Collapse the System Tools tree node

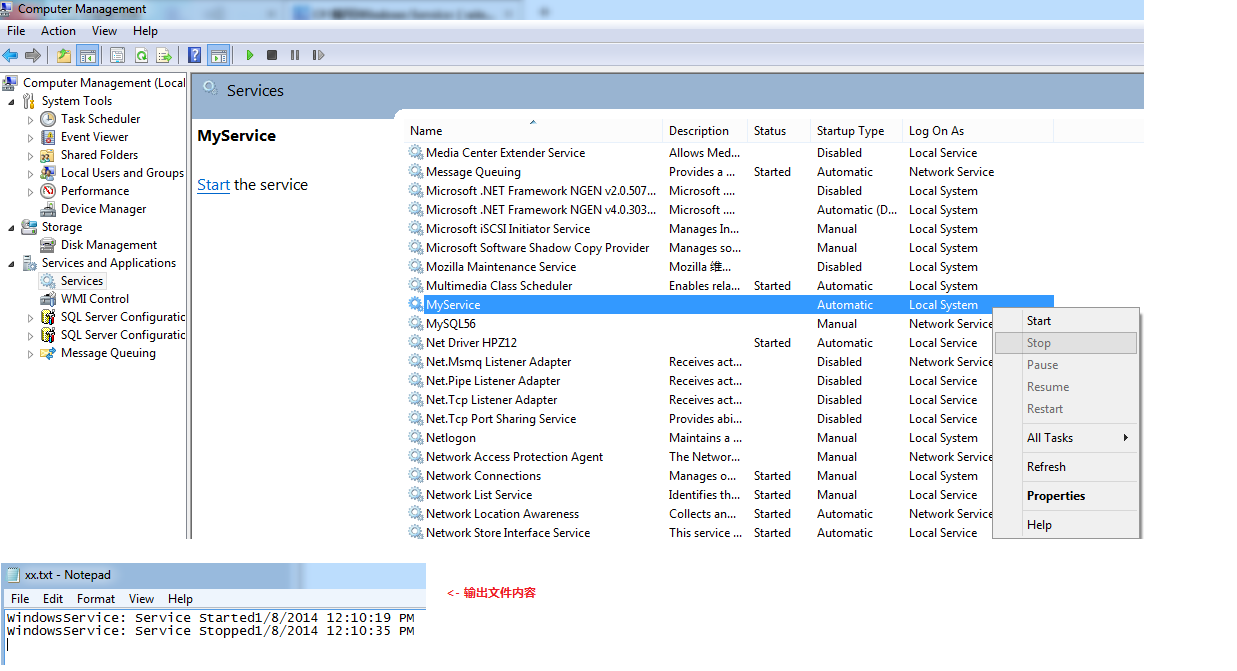point(12,102)
